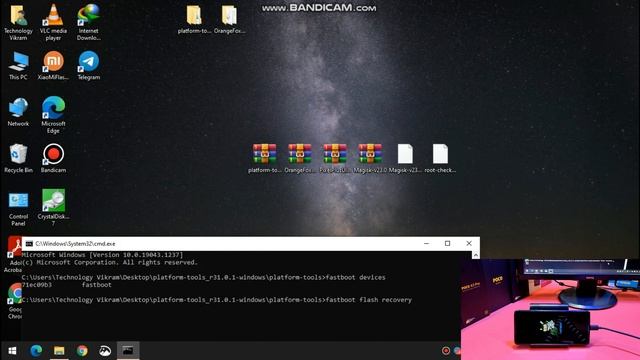This screenshot has width=640, height=360.
Task: Click the Bandicam recording tray icon
Action: pyautogui.click(x=446, y=351)
